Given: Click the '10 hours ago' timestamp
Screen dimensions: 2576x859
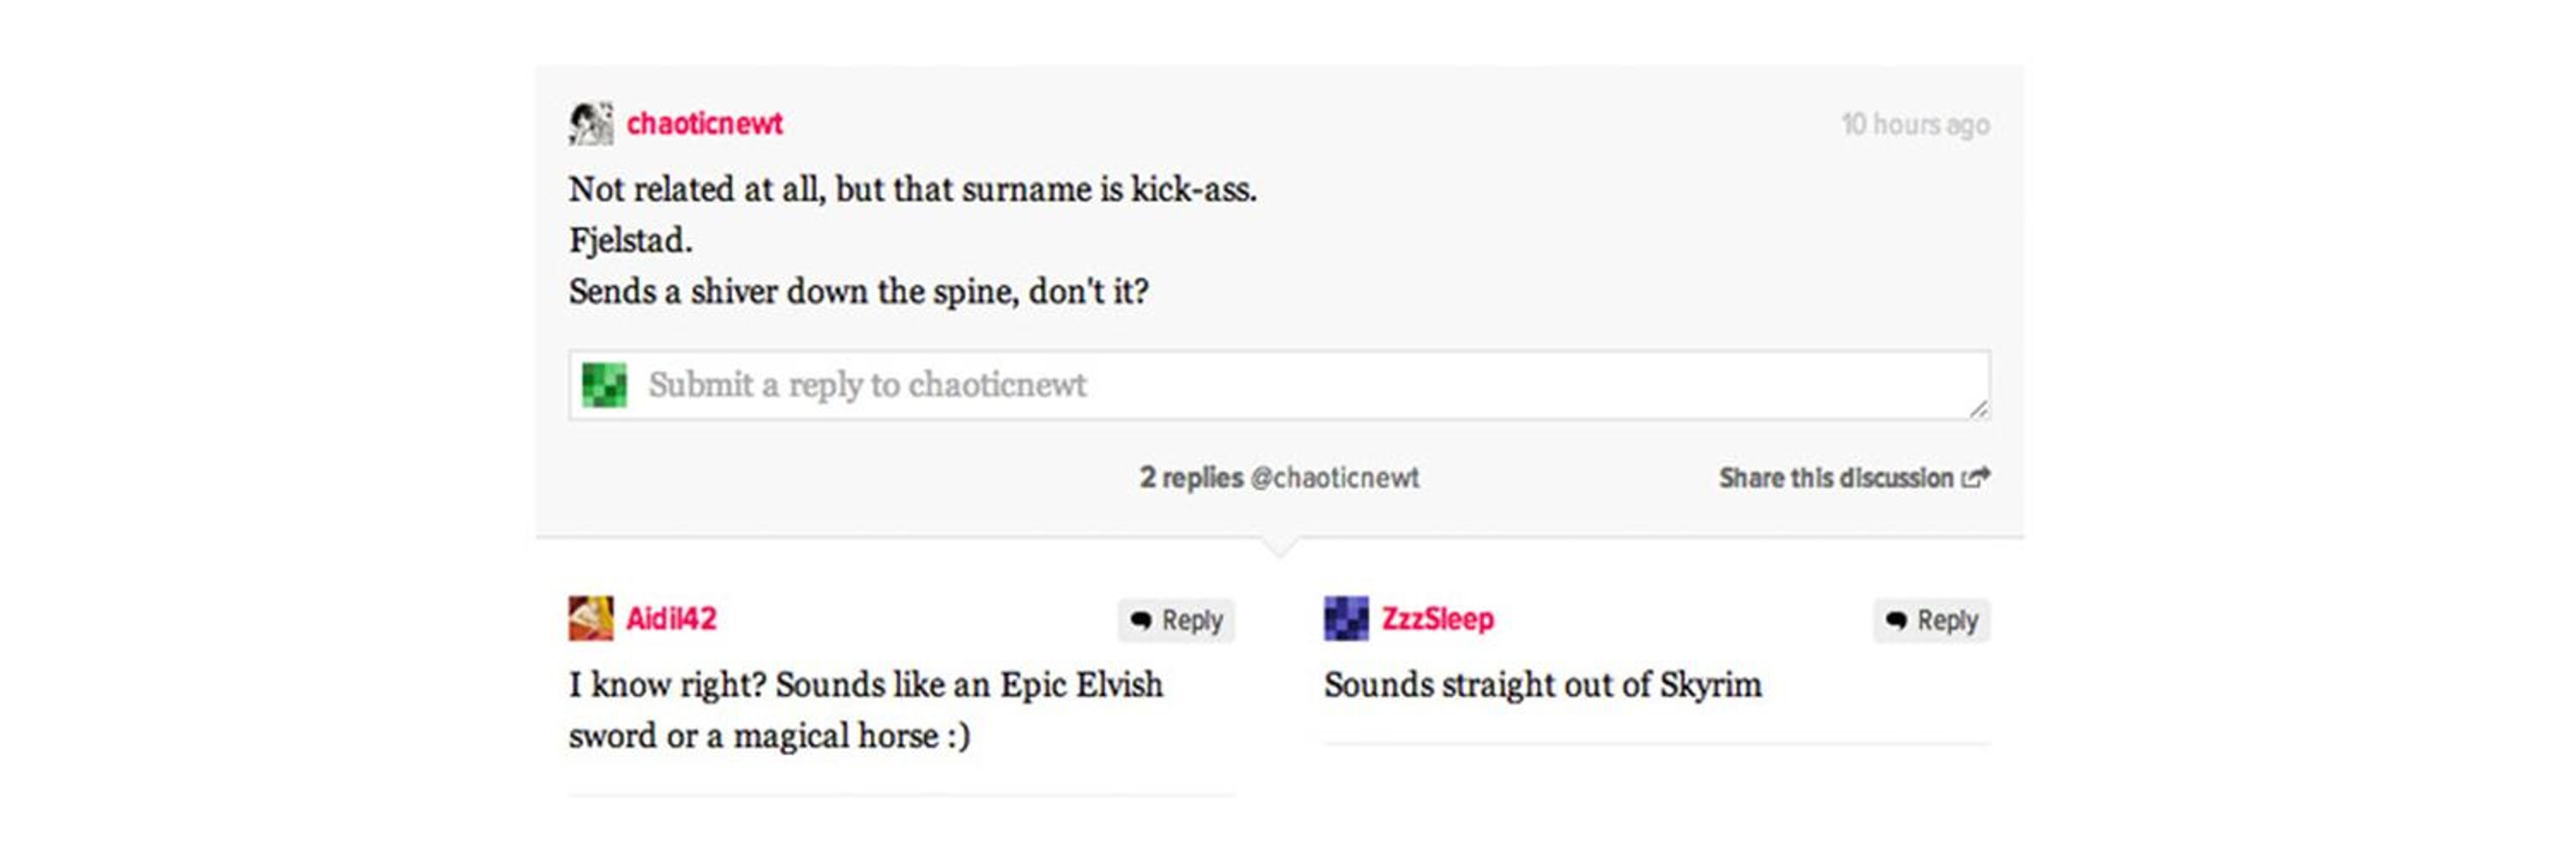Looking at the screenshot, I should pos(1915,125).
